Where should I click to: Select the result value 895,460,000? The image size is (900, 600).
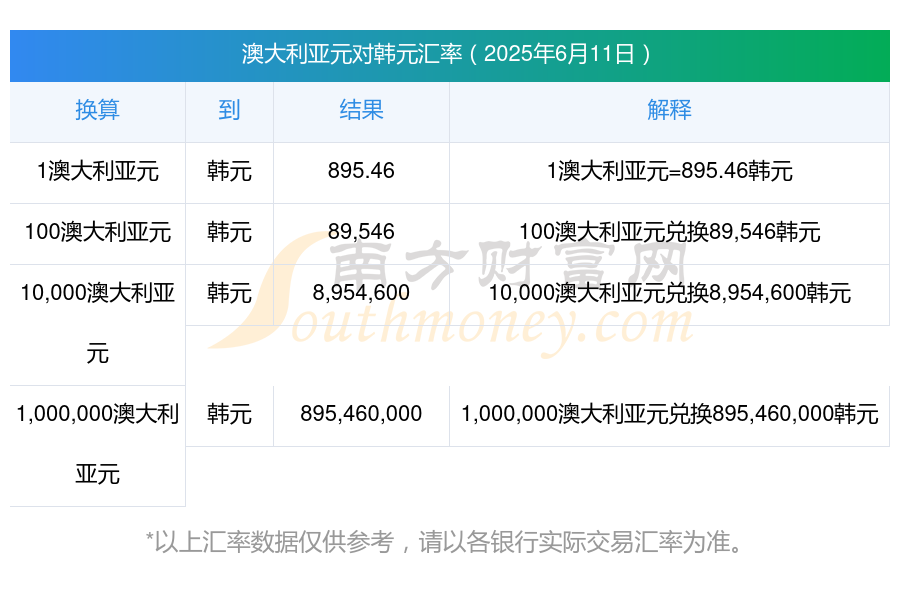point(361,413)
